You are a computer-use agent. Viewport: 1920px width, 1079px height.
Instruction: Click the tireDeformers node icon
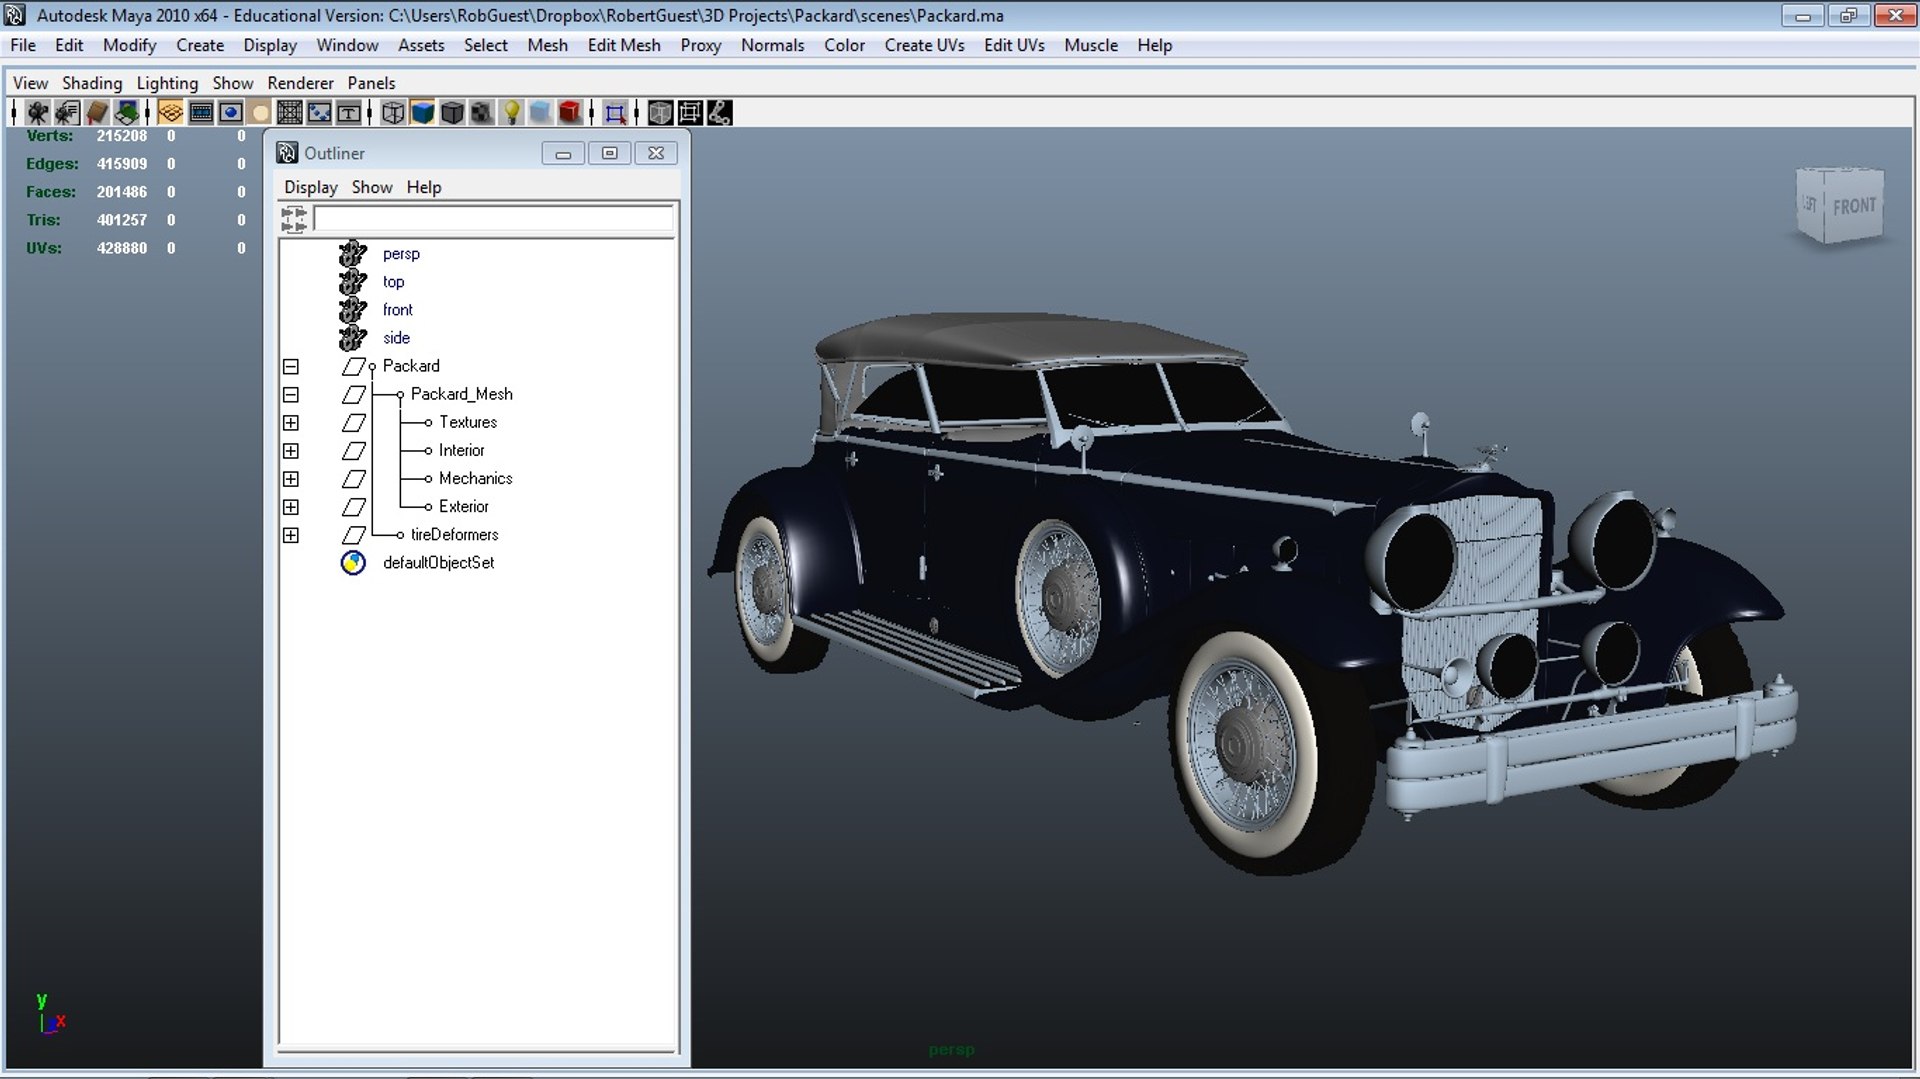[x=354, y=535]
